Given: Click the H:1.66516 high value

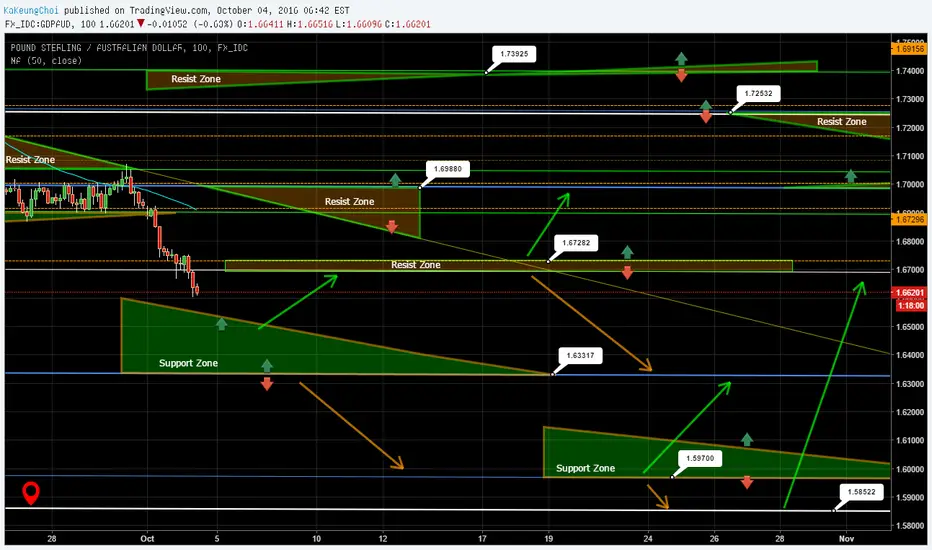Looking at the screenshot, I should click(x=309, y=24).
